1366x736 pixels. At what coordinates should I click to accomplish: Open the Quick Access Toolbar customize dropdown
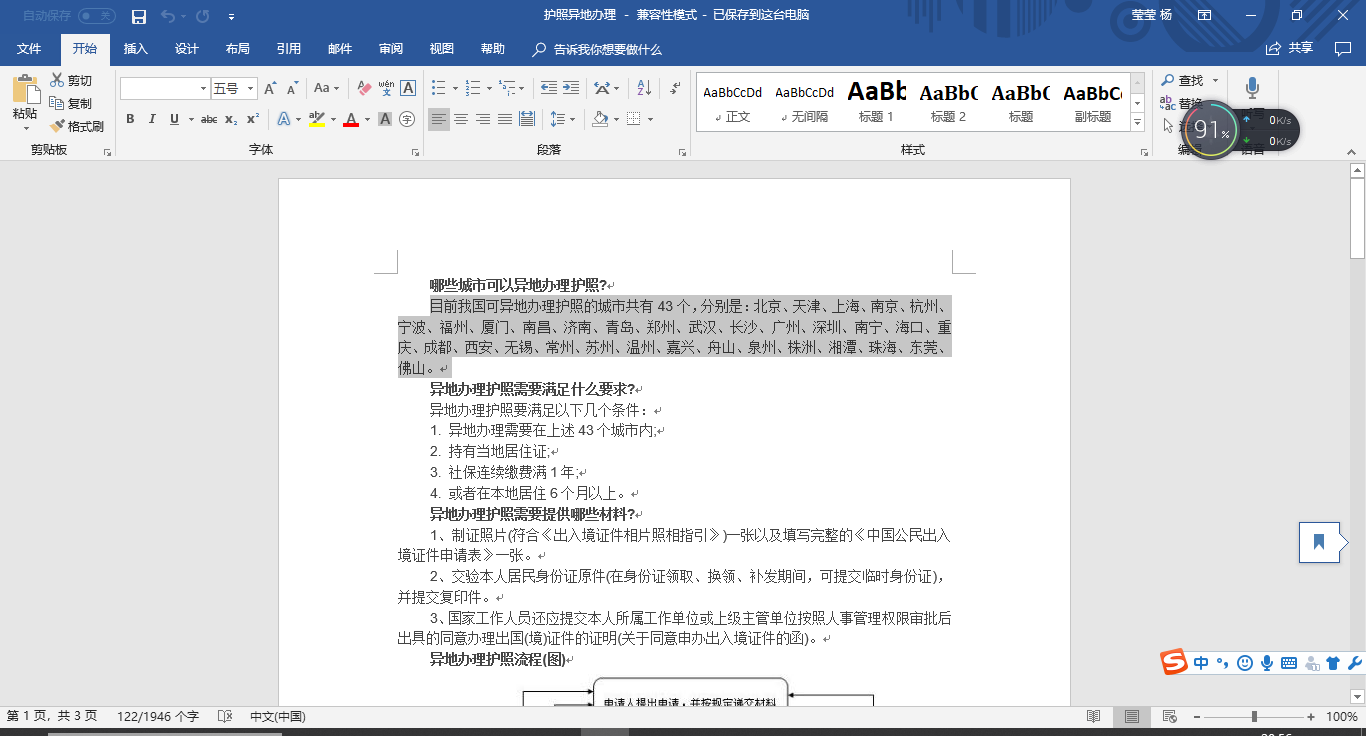click(231, 16)
